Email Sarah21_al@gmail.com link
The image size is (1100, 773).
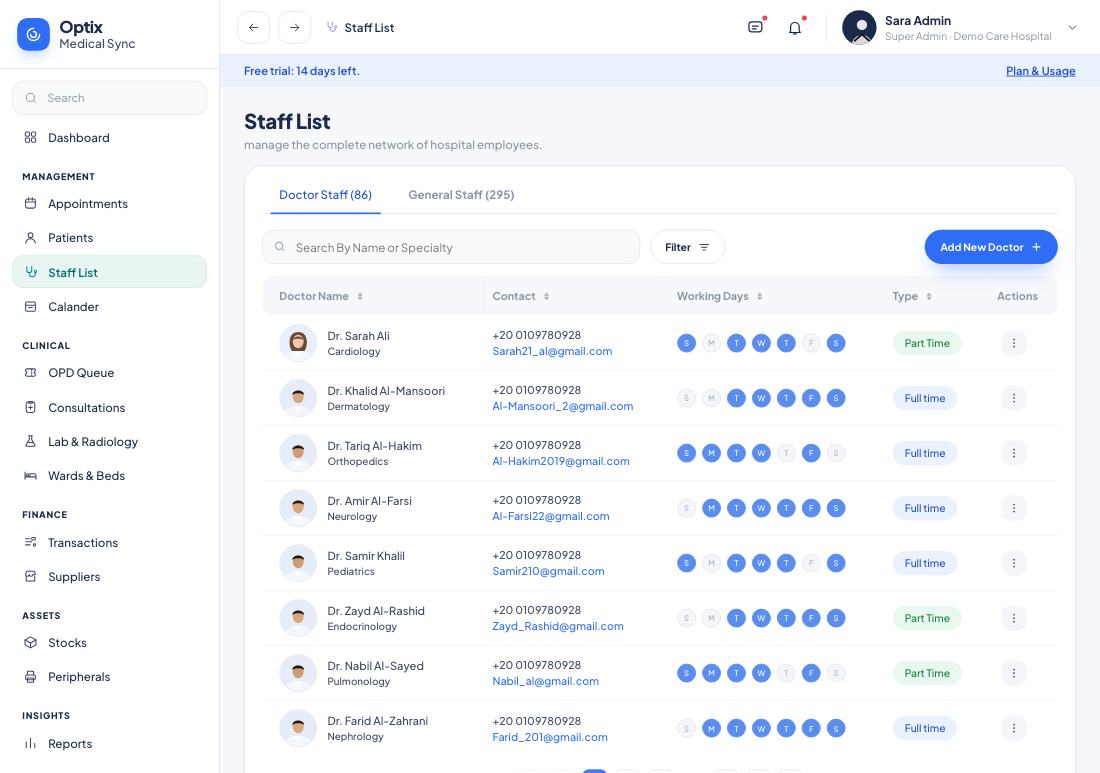(x=552, y=351)
